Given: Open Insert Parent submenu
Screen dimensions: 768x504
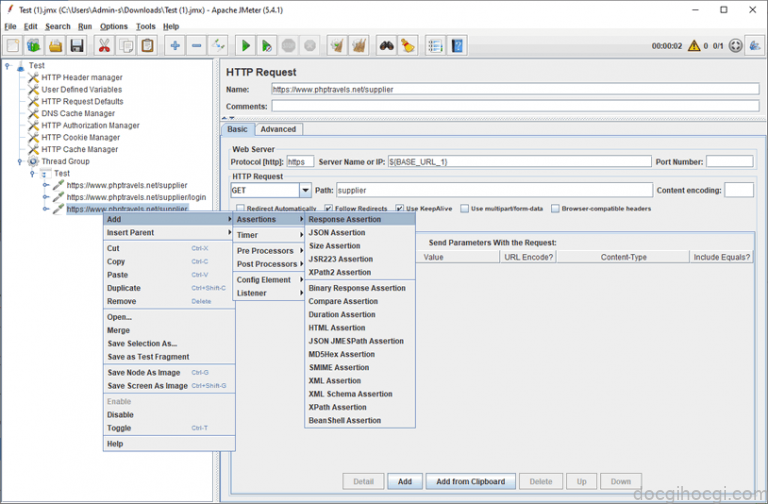Looking at the screenshot, I should click(x=169, y=233).
